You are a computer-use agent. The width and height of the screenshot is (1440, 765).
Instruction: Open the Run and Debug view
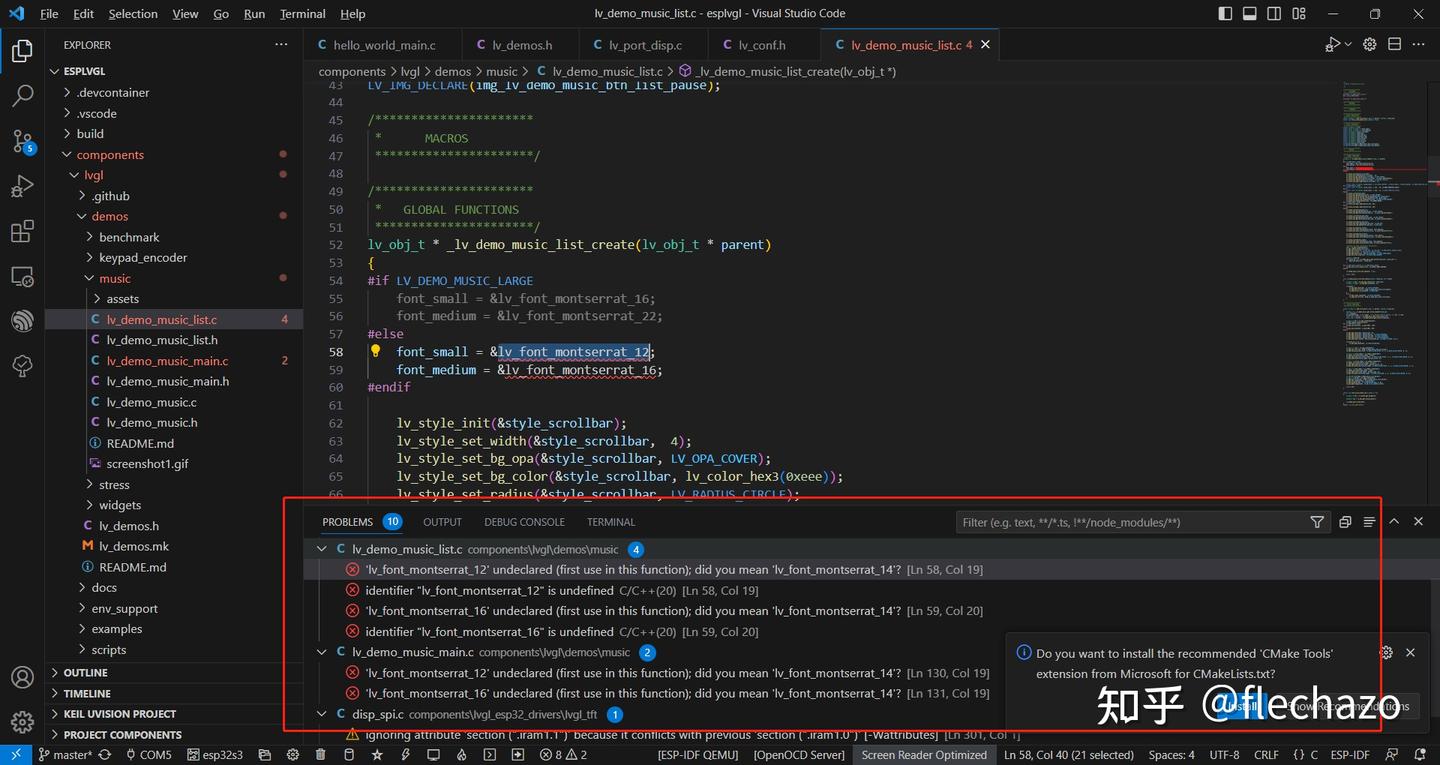click(22, 187)
